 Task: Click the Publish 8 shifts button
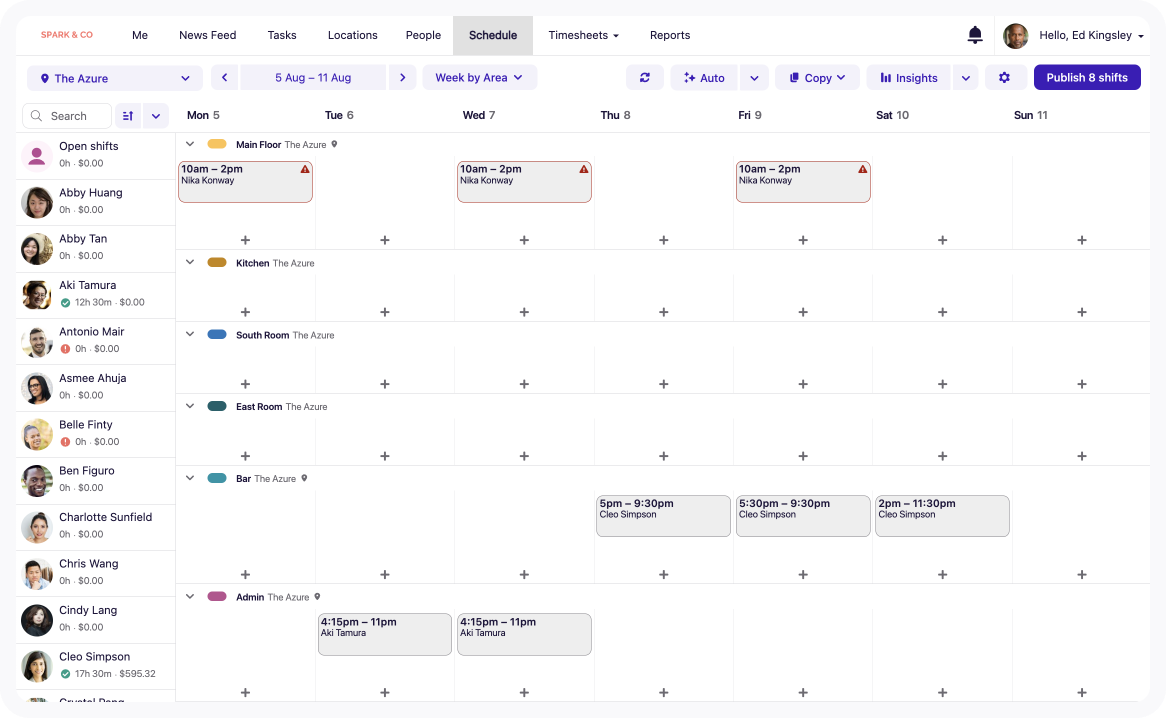(x=1087, y=77)
